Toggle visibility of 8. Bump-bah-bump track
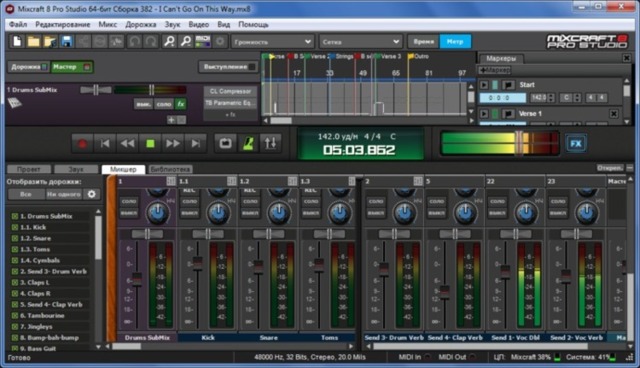 pyautogui.click(x=15, y=338)
